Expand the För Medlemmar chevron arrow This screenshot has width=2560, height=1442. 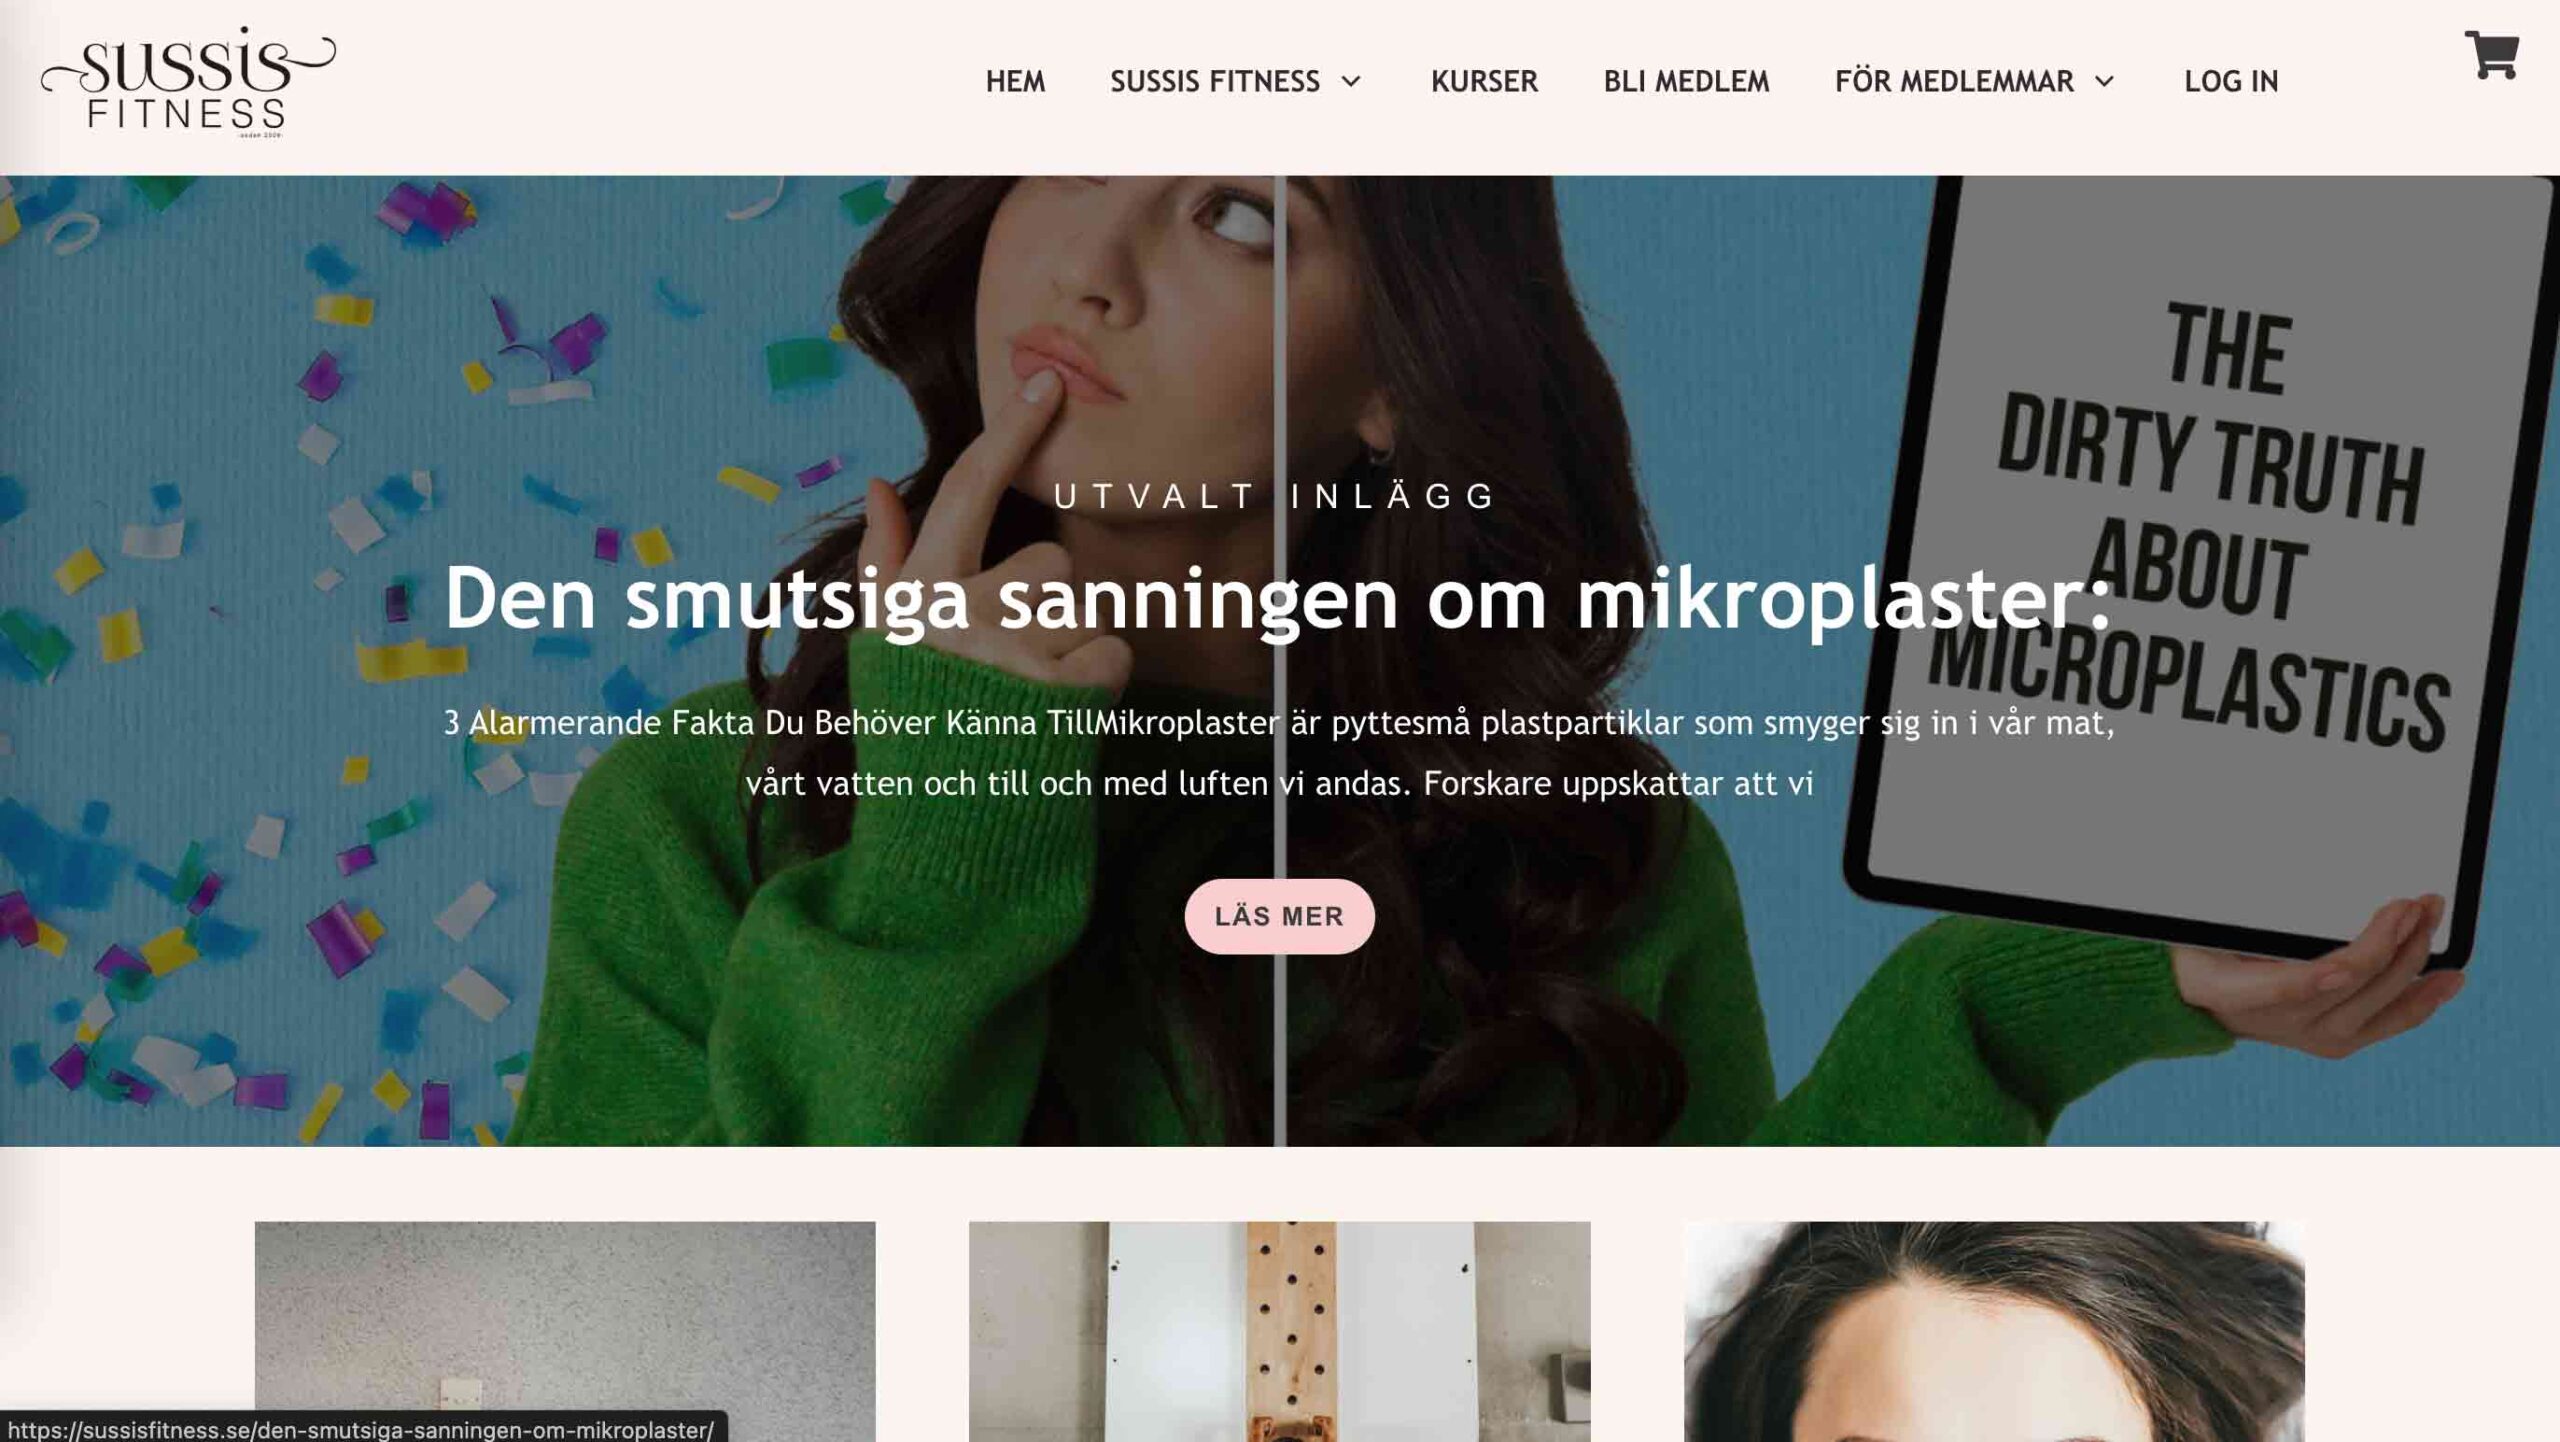pos(2104,81)
